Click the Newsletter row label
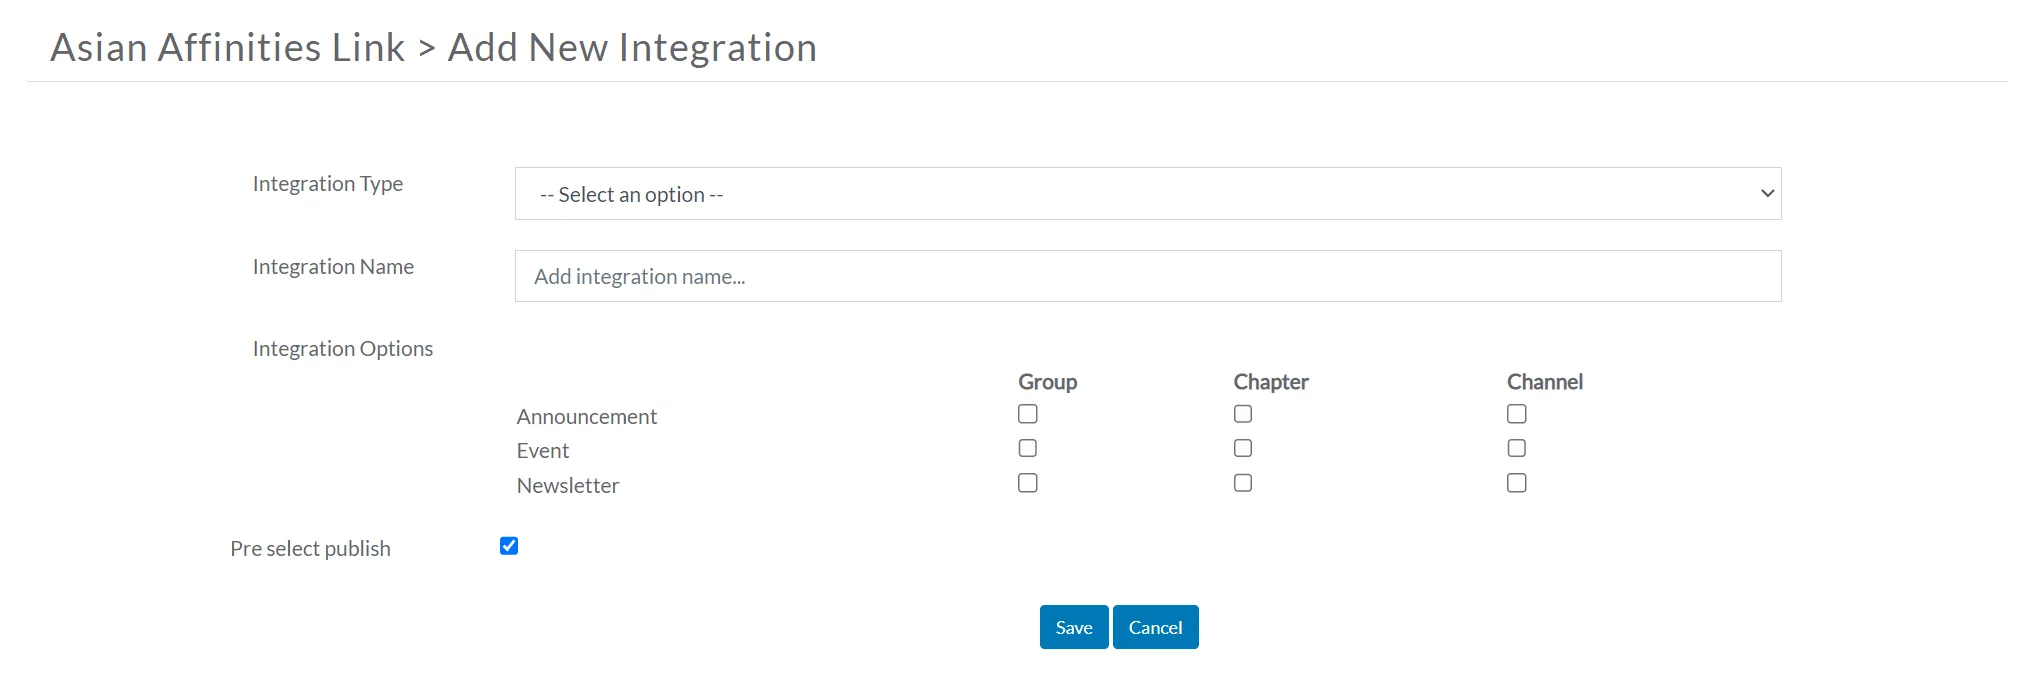This screenshot has height=681, width=2021. pos(568,485)
